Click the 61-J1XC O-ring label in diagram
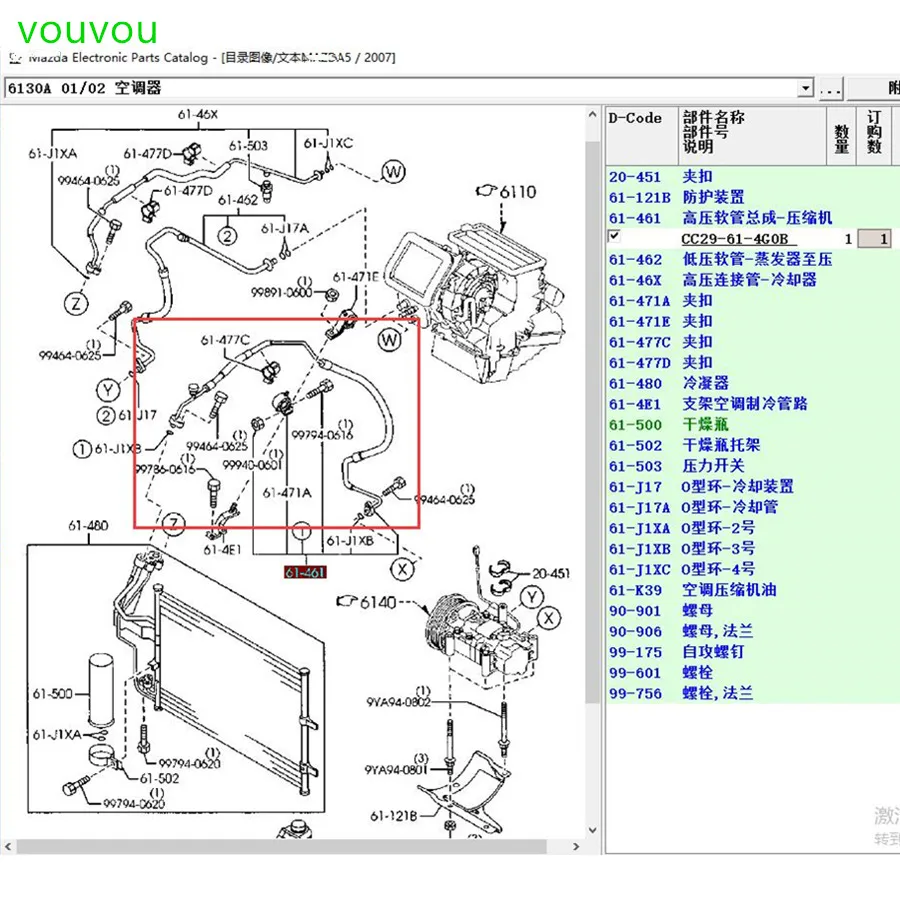 [x=328, y=143]
